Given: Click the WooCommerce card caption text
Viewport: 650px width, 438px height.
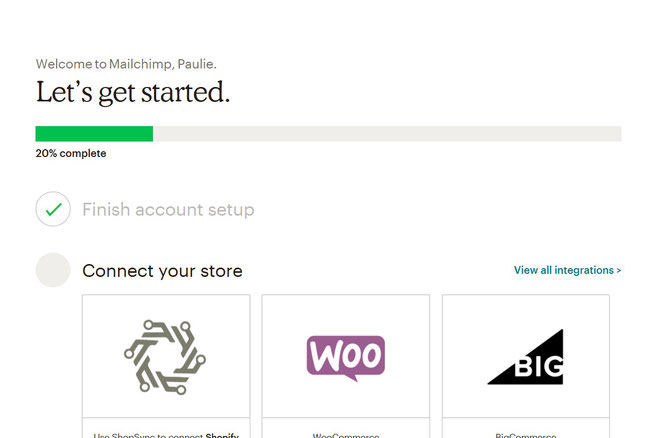Looking at the screenshot, I should [346, 435].
